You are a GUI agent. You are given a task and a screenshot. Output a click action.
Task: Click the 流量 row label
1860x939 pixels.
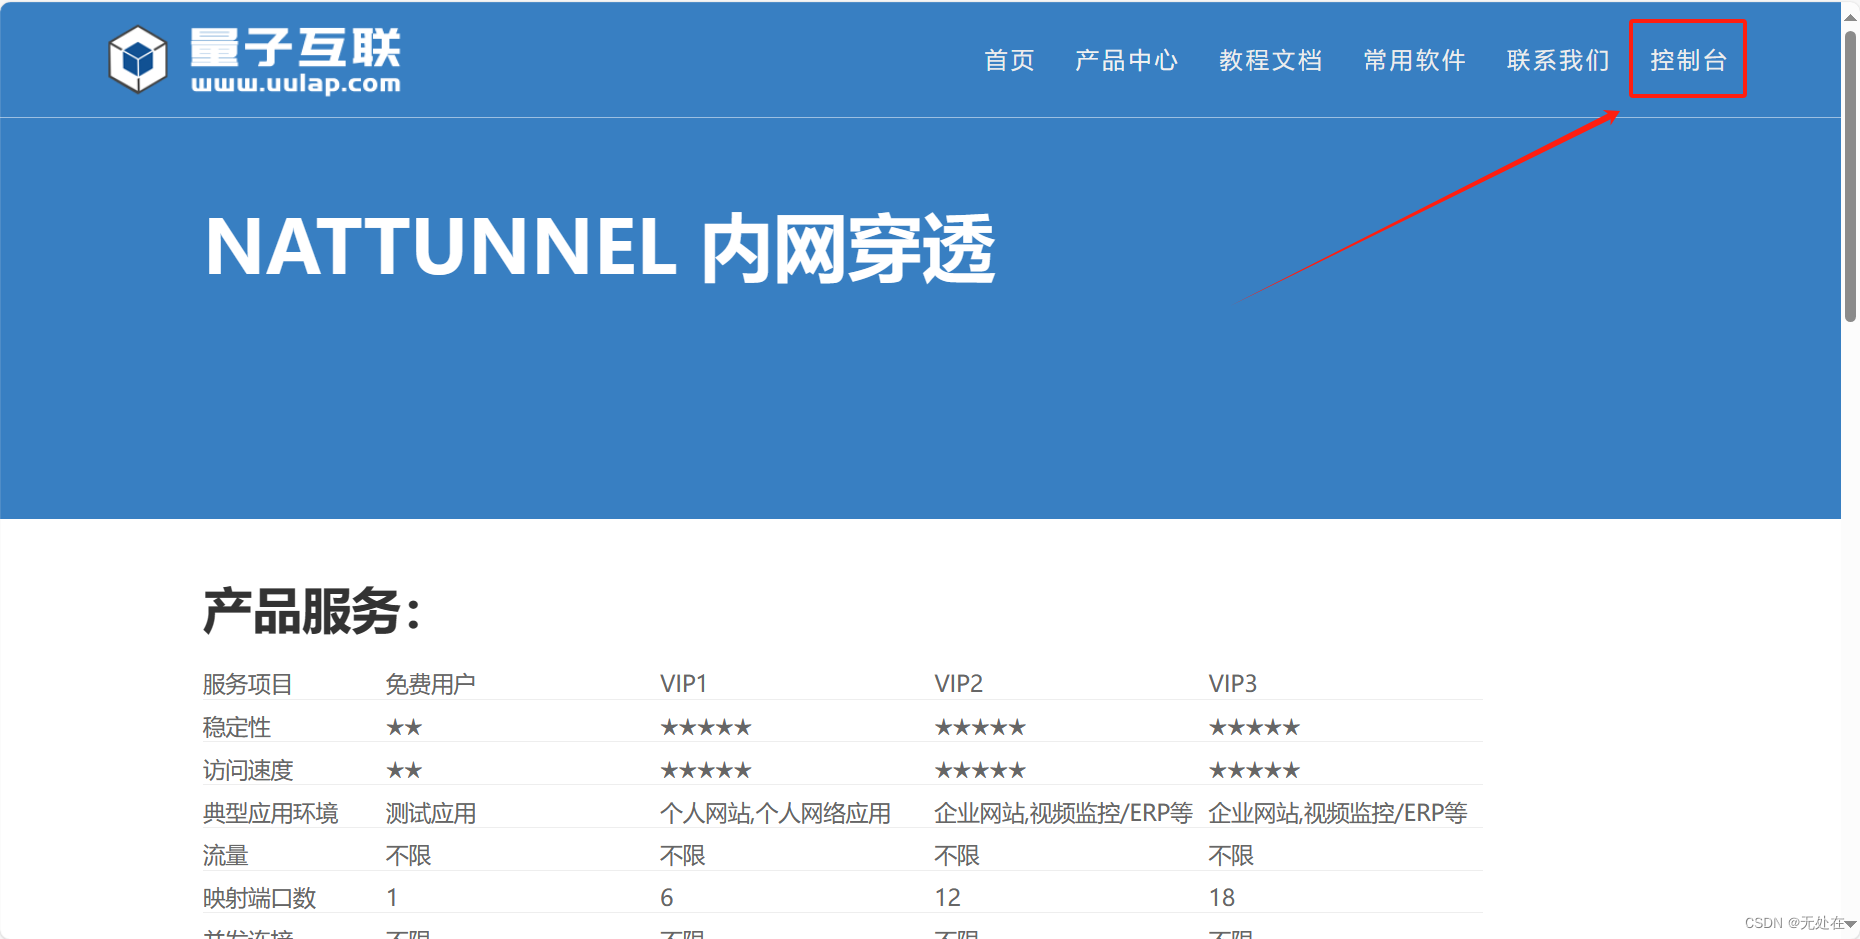tap(225, 856)
